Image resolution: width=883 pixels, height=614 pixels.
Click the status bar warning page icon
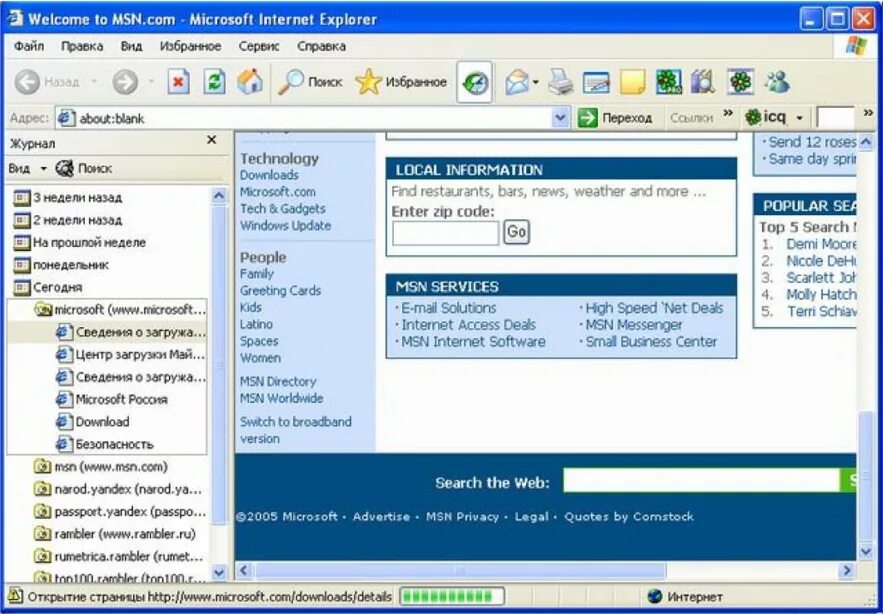[x=15, y=596]
